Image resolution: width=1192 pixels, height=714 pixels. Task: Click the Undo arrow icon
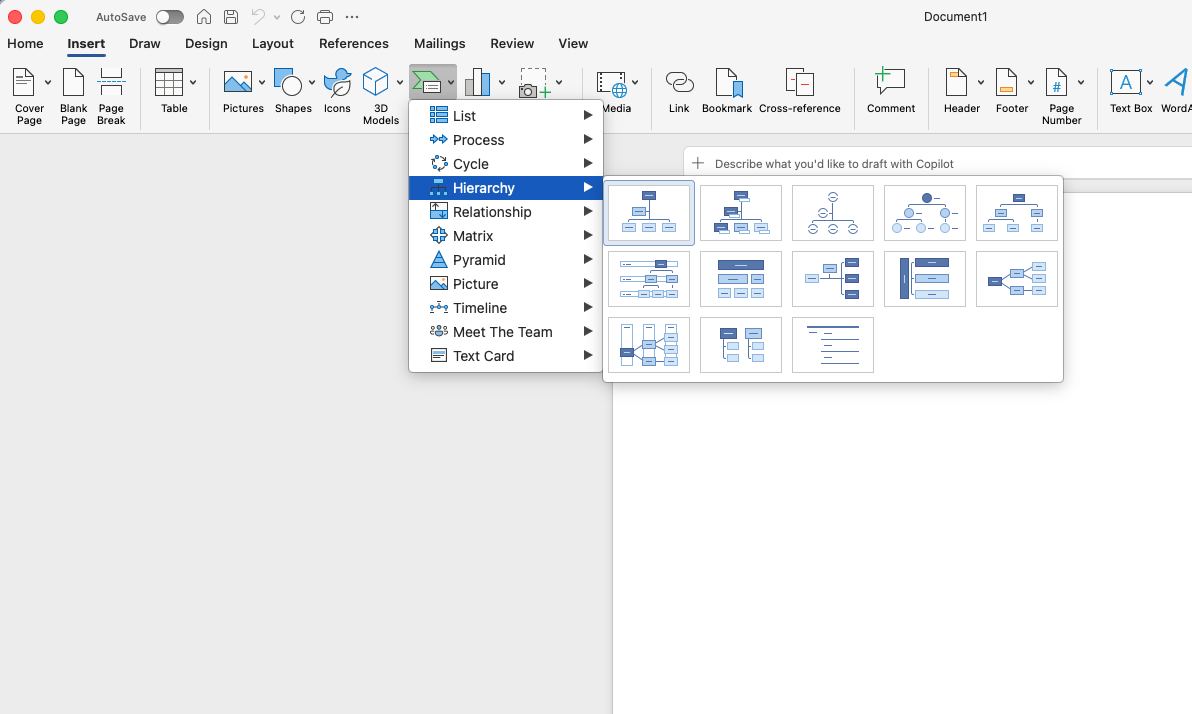[258, 17]
